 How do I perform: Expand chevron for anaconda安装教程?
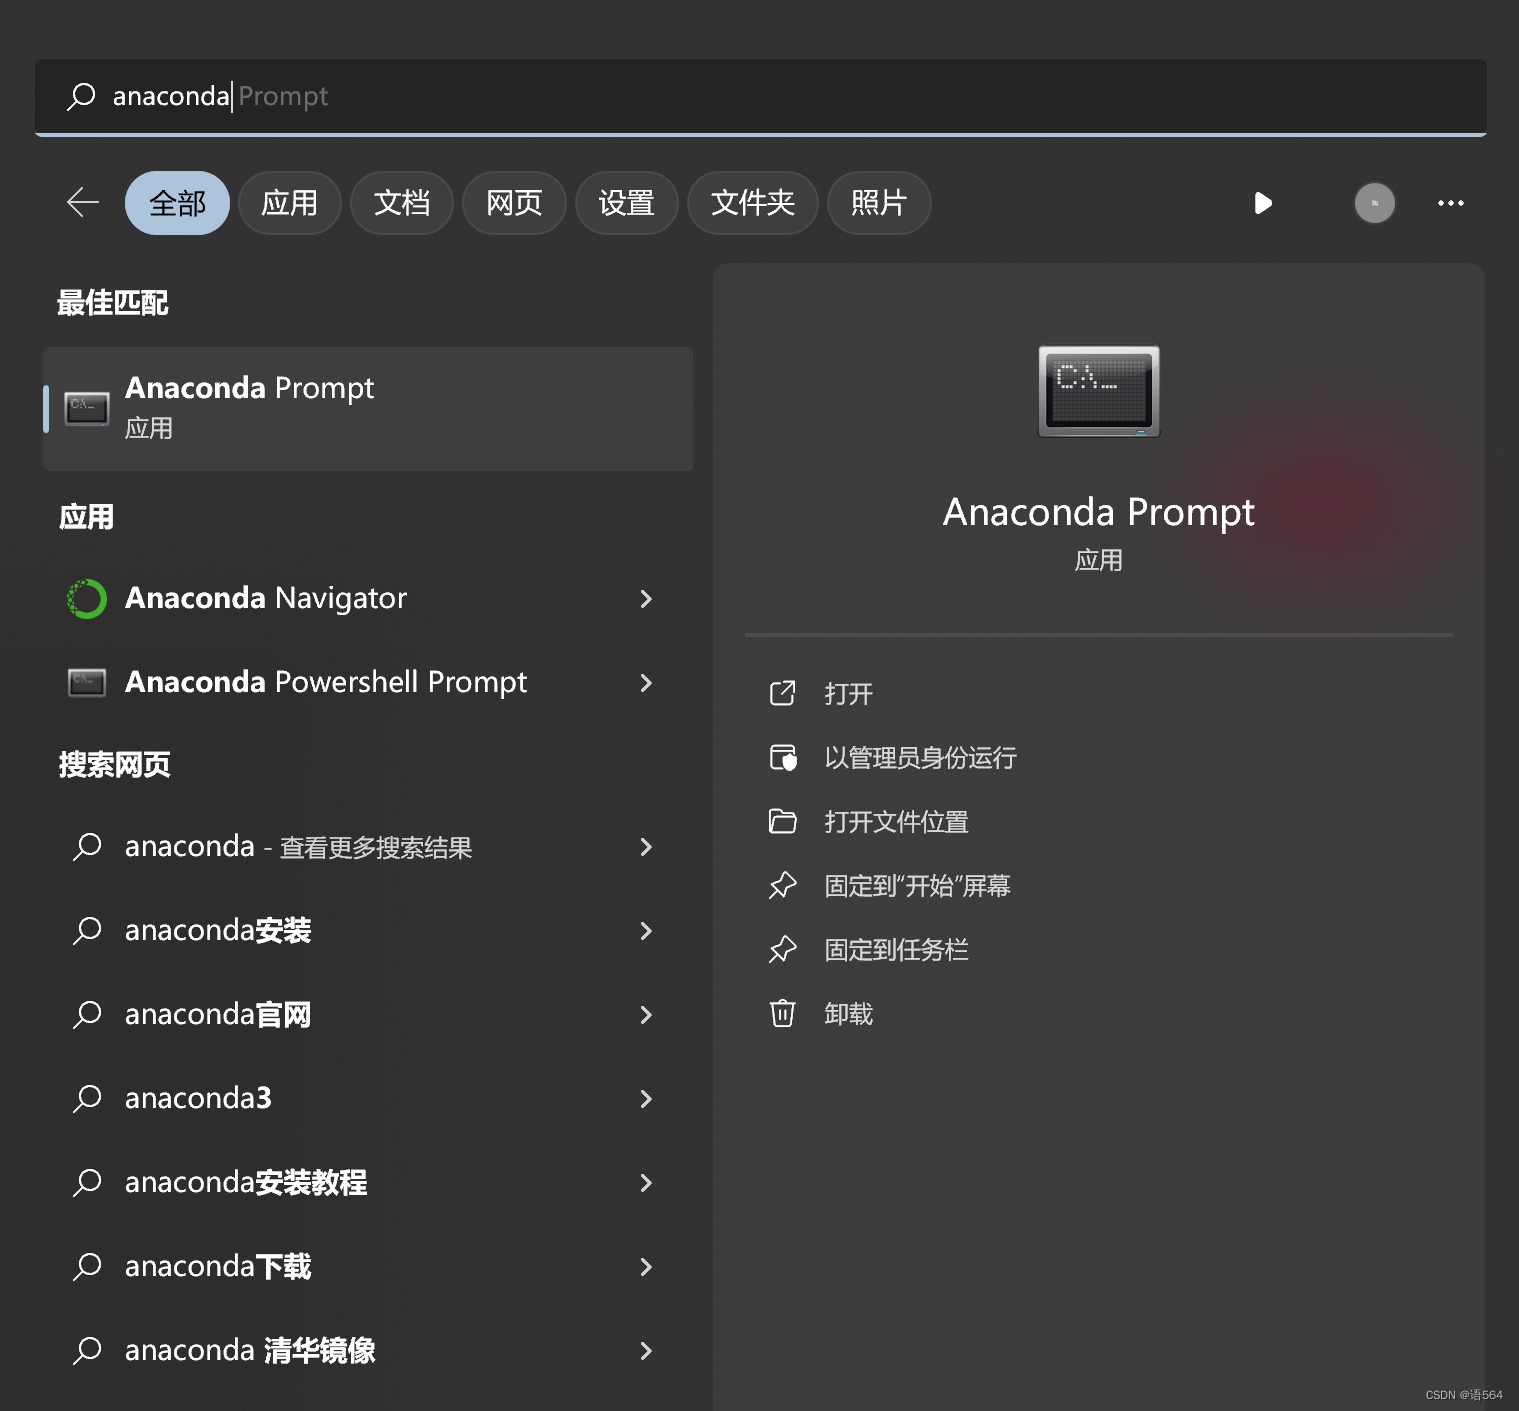pos(646,1183)
